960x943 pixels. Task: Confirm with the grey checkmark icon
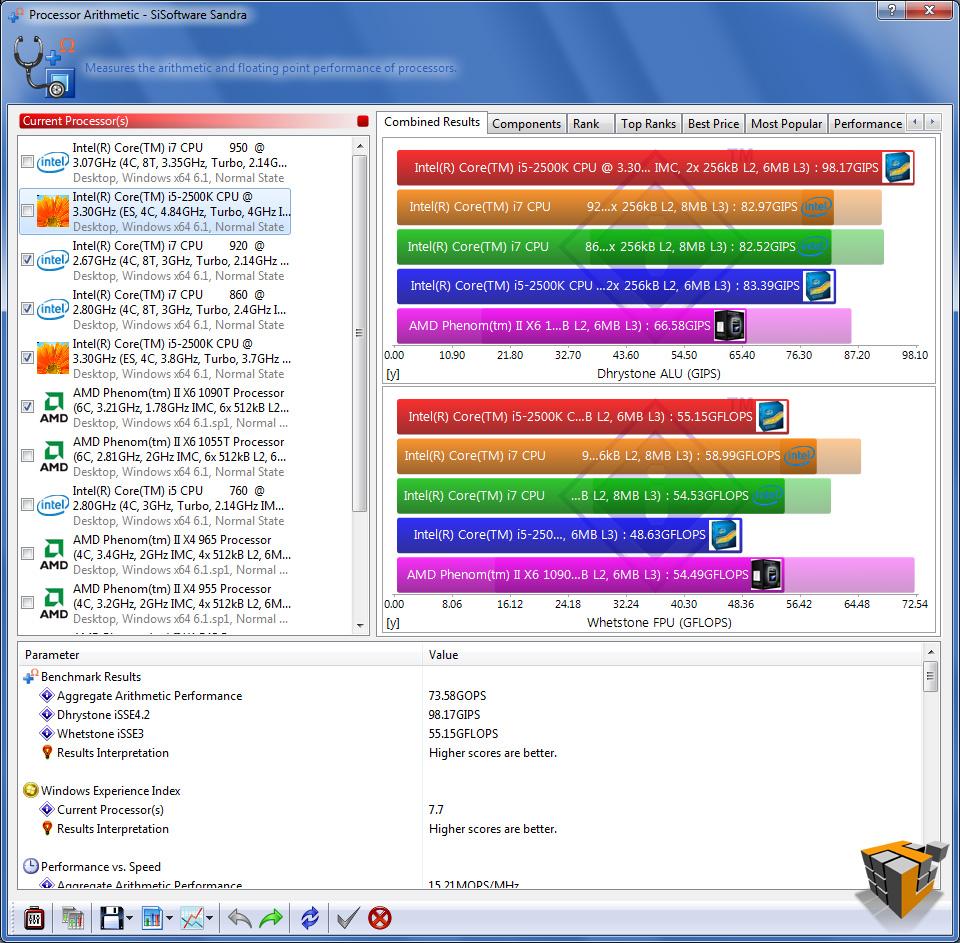click(x=348, y=918)
